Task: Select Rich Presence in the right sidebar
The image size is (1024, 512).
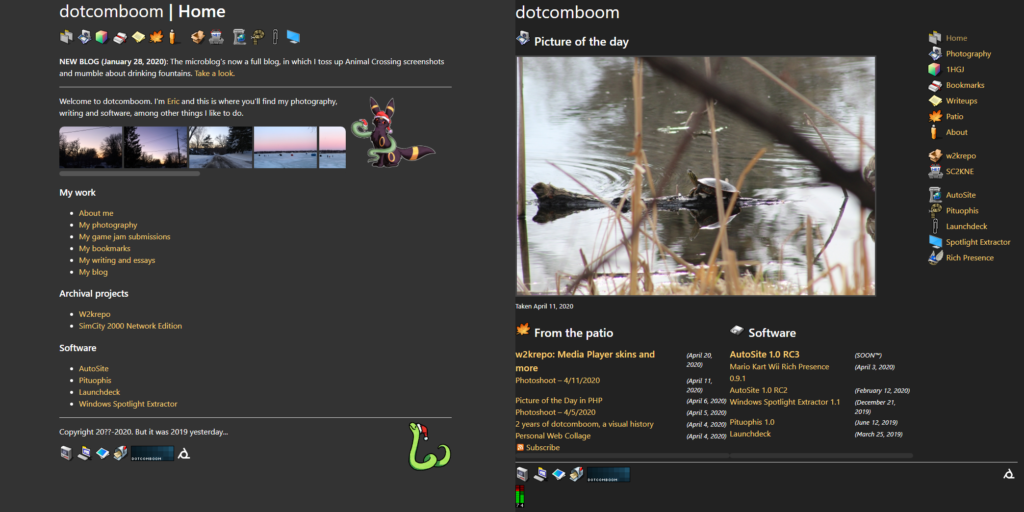Action: click(969, 258)
